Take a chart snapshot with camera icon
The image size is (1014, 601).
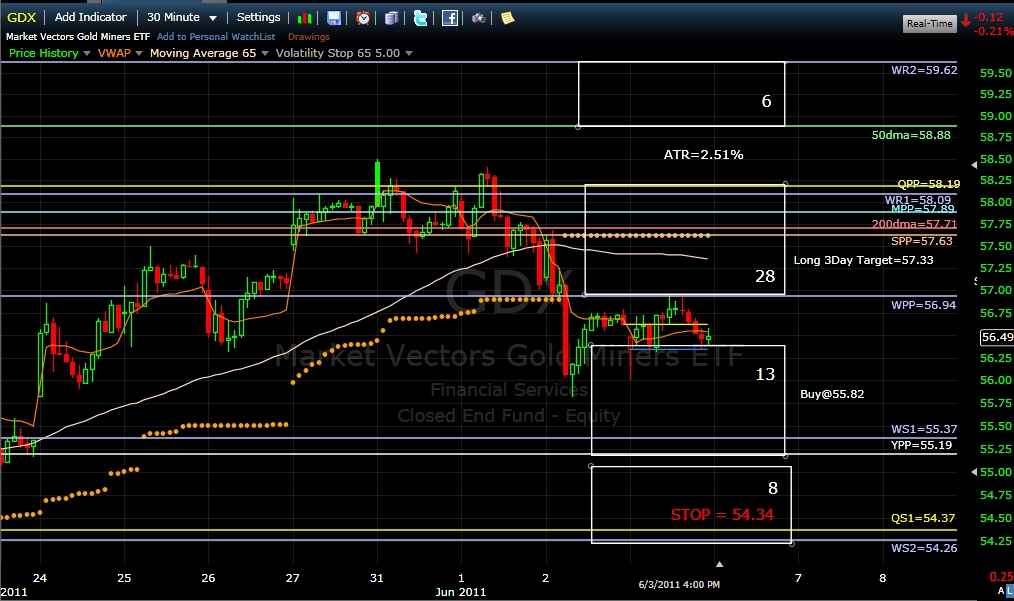[x=479, y=18]
